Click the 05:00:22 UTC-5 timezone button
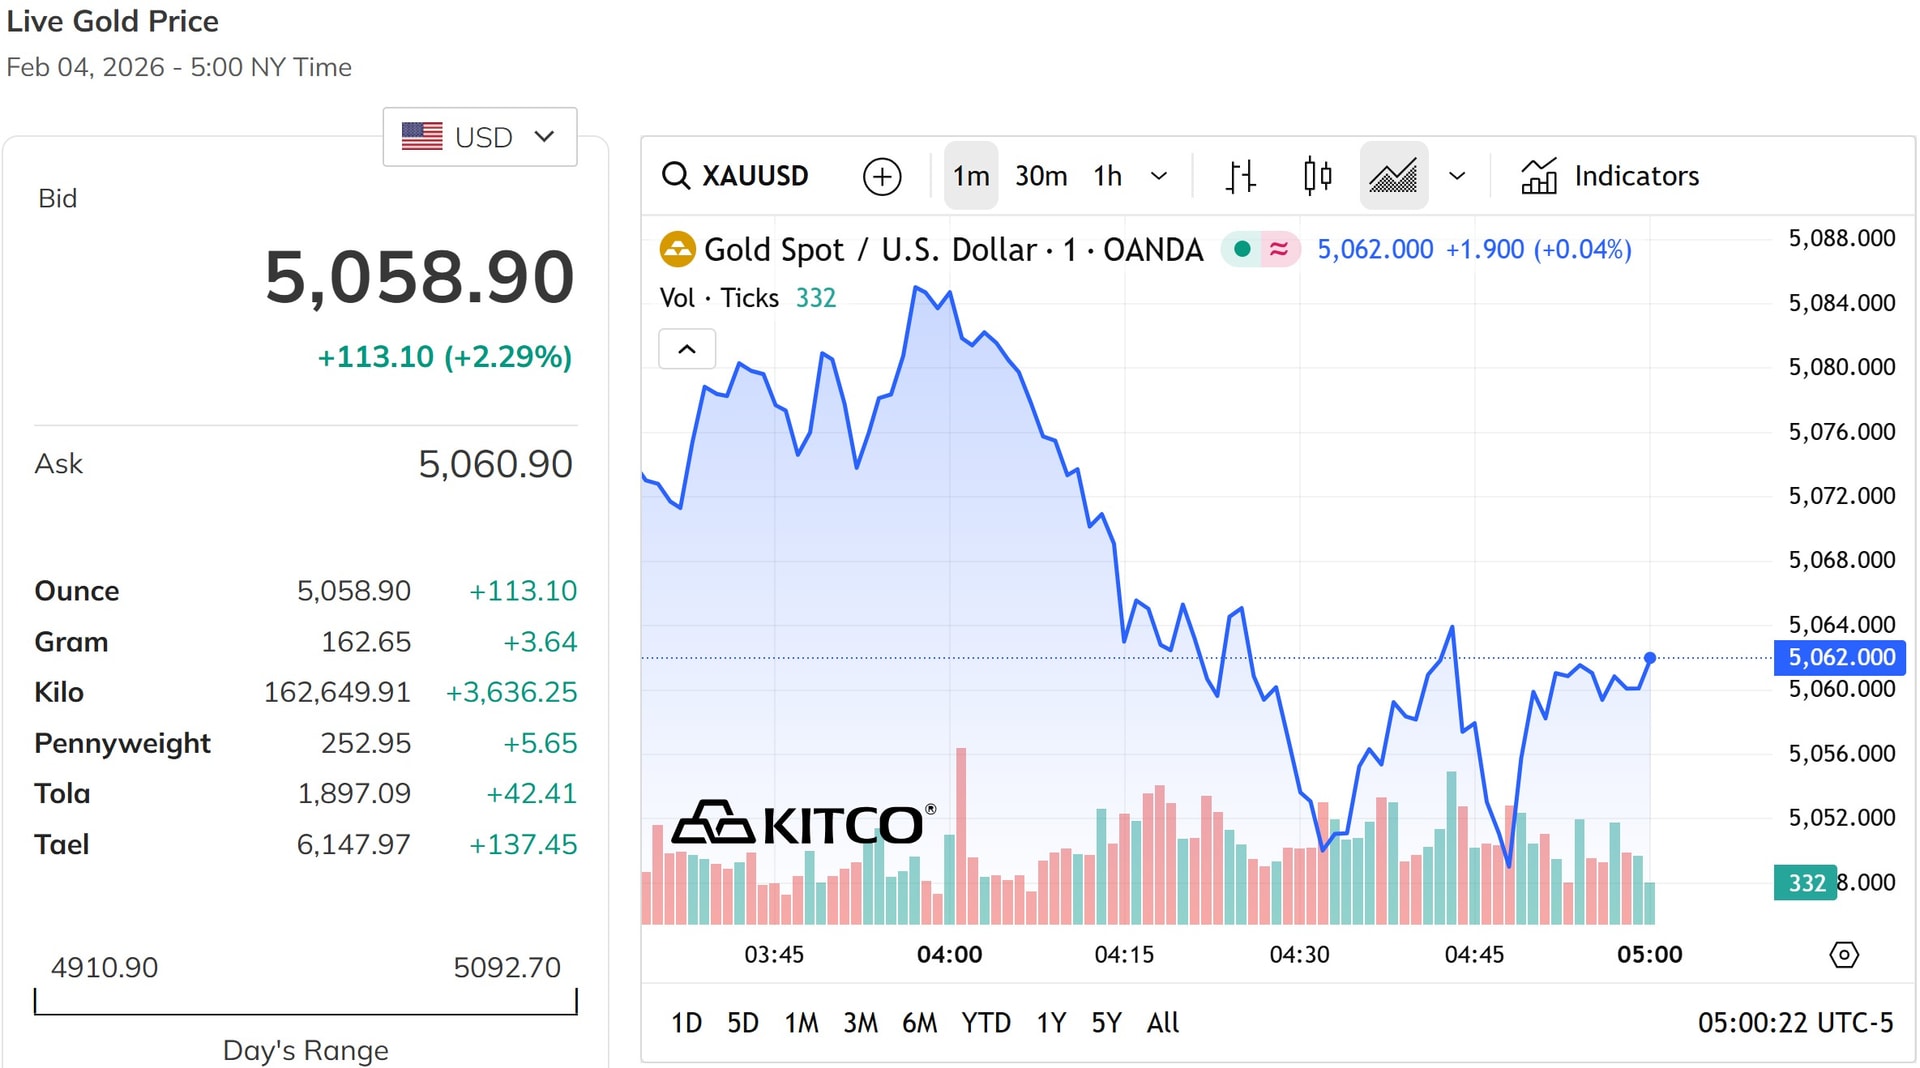The width and height of the screenshot is (1920, 1068). tap(1794, 1022)
